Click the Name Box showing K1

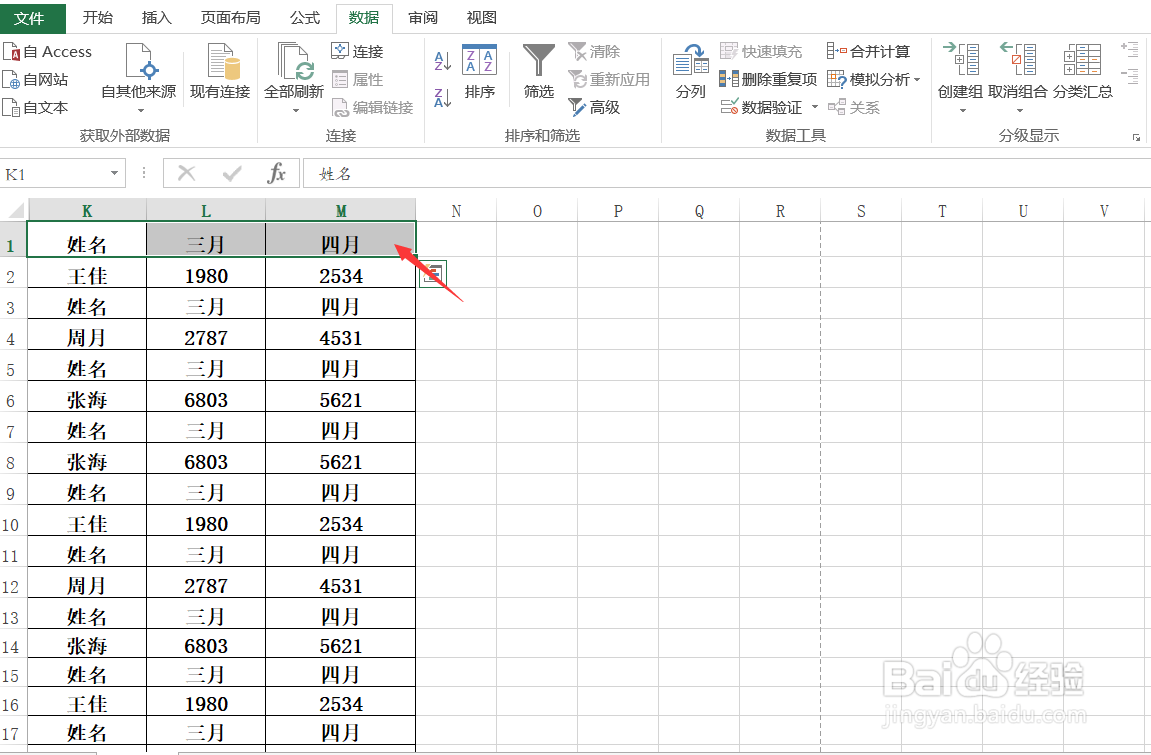(x=55, y=174)
